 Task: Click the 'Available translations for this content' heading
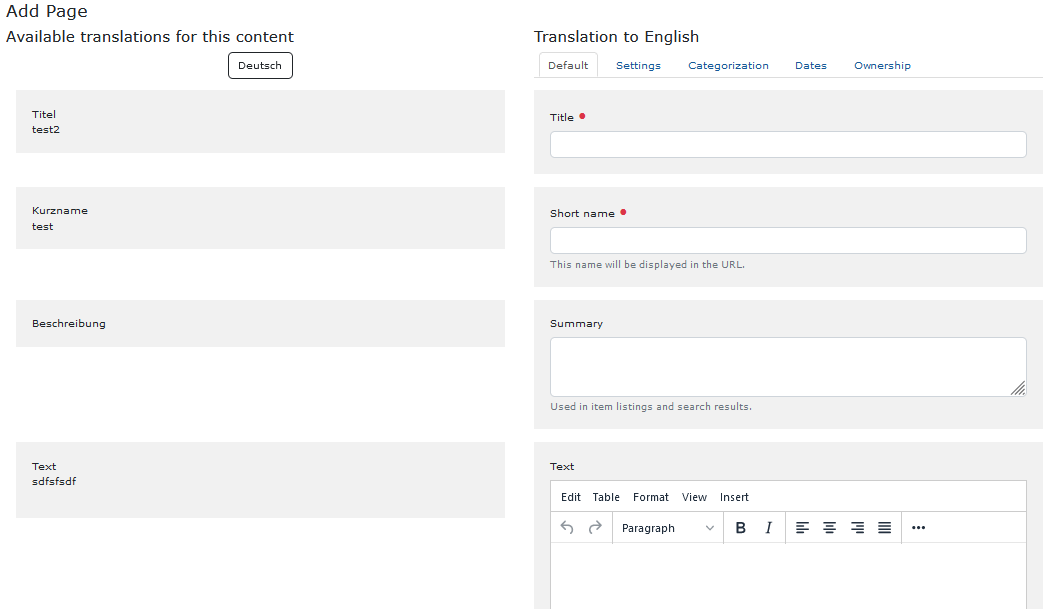coord(150,37)
